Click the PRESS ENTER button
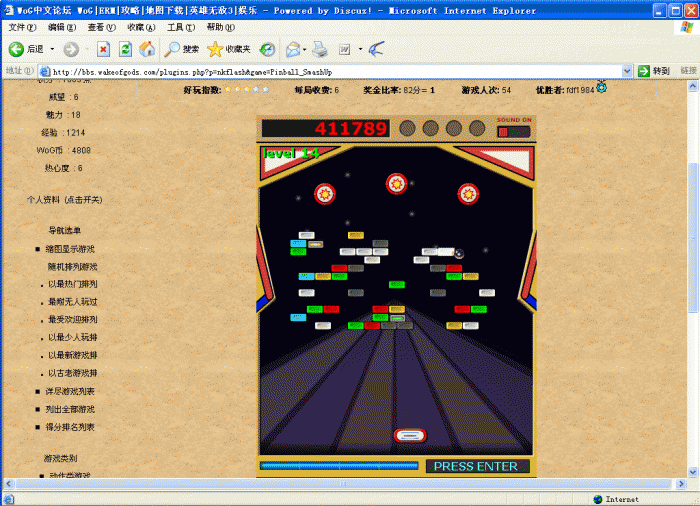This screenshot has width=700, height=506. [x=476, y=466]
